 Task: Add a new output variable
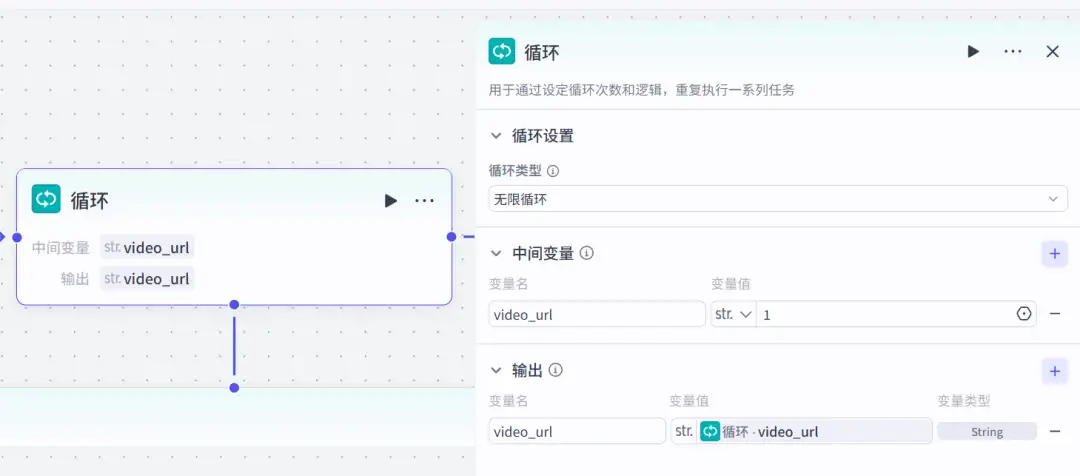point(1055,371)
